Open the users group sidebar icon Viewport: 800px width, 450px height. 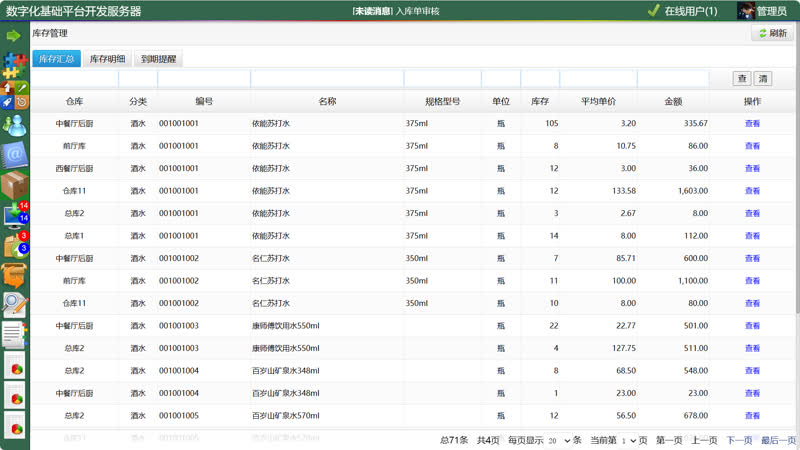14,125
